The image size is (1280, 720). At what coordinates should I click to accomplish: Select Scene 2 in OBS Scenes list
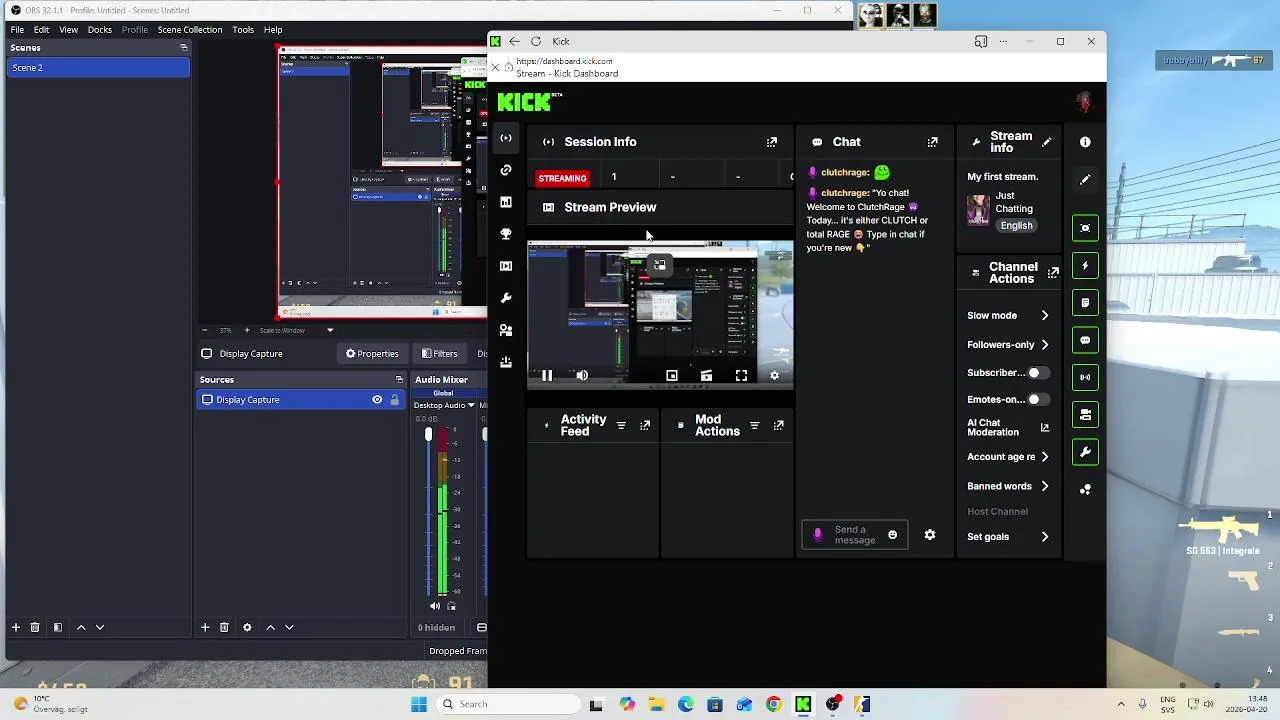click(x=98, y=68)
